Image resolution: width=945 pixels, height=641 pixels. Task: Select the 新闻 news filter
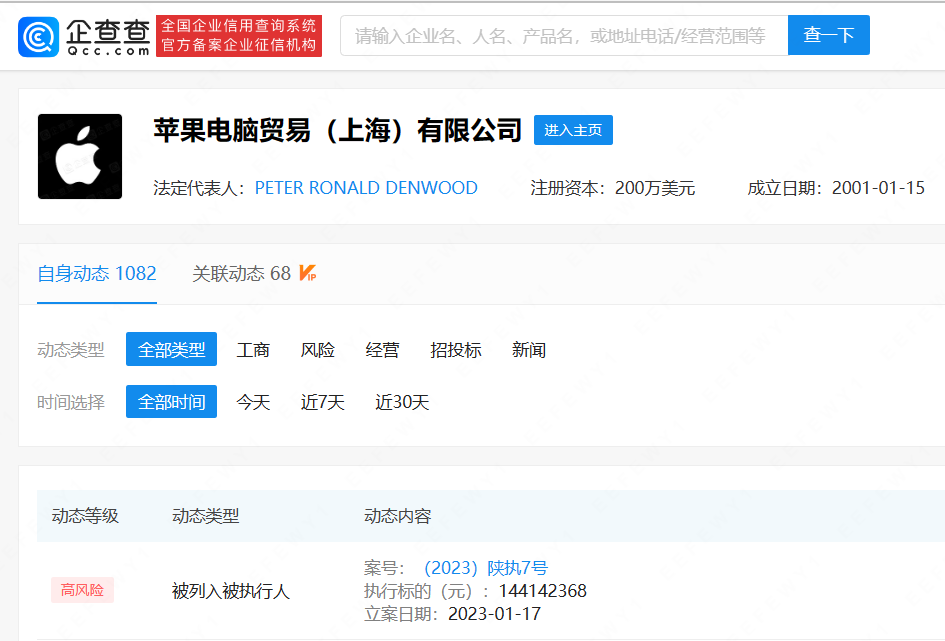pyautogui.click(x=529, y=349)
